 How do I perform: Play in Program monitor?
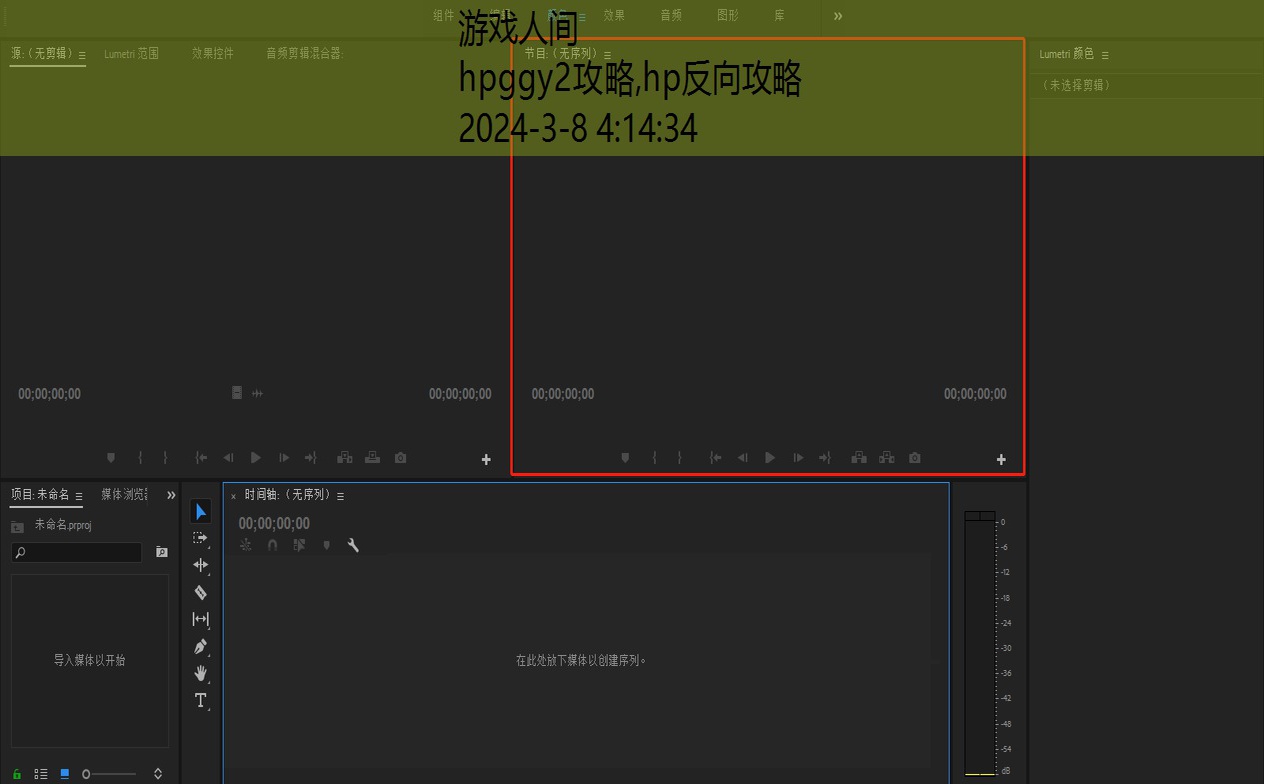point(770,458)
